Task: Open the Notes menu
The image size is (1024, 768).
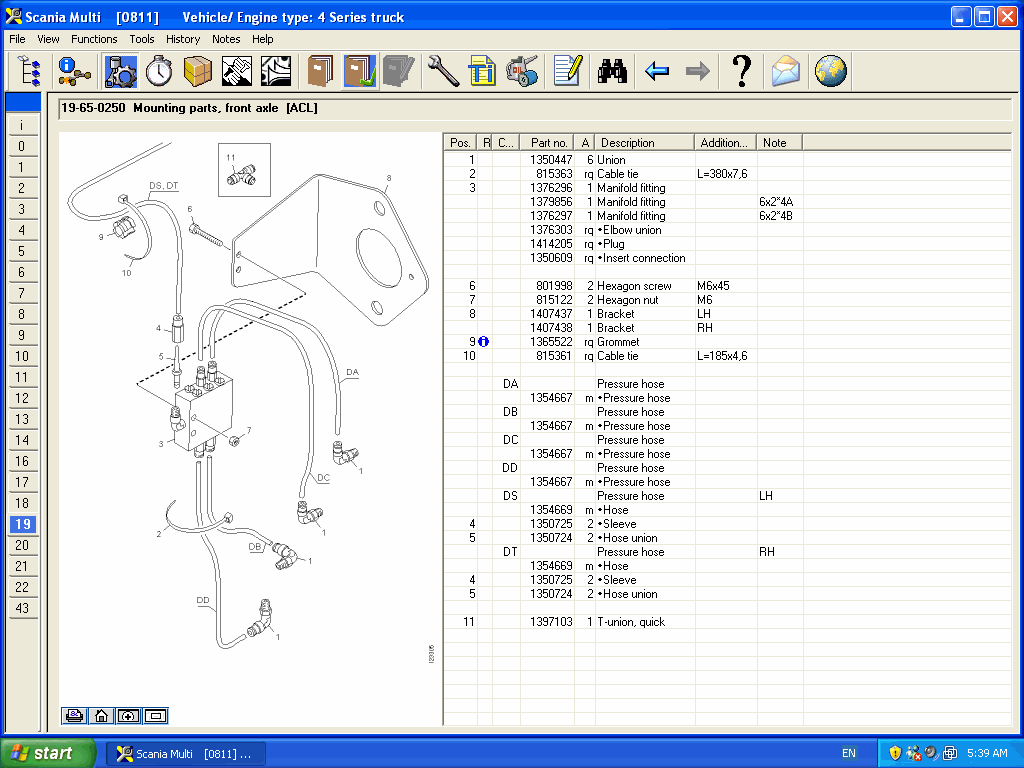Action: (x=226, y=39)
